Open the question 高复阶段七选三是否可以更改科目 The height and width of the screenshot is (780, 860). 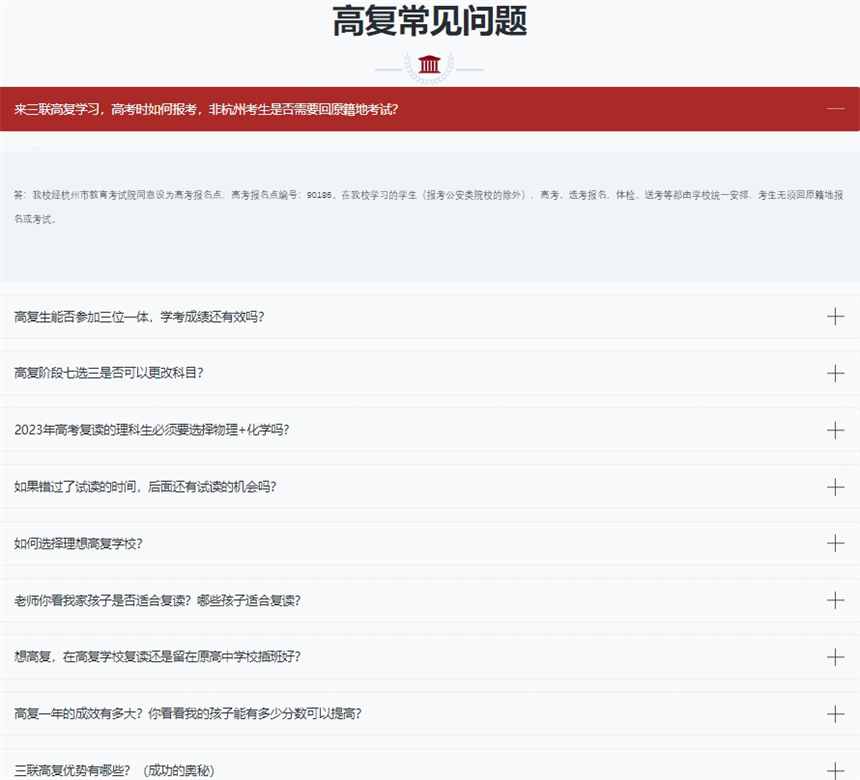109,374
